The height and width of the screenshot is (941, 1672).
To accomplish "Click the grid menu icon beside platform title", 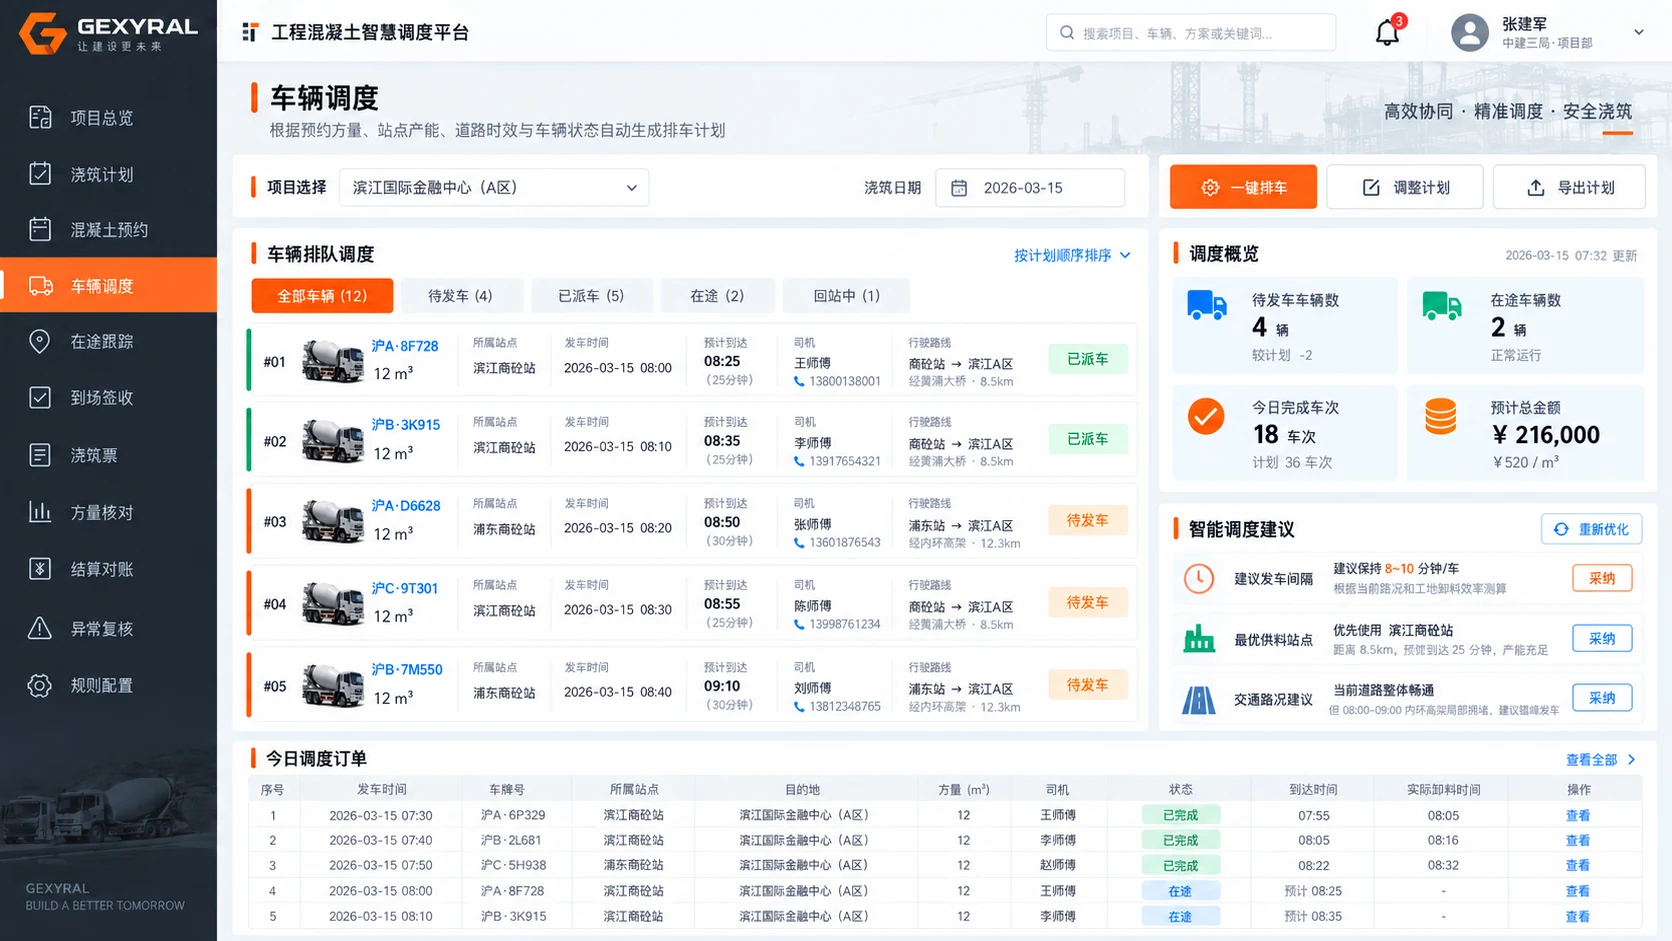I will tap(250, 32).
